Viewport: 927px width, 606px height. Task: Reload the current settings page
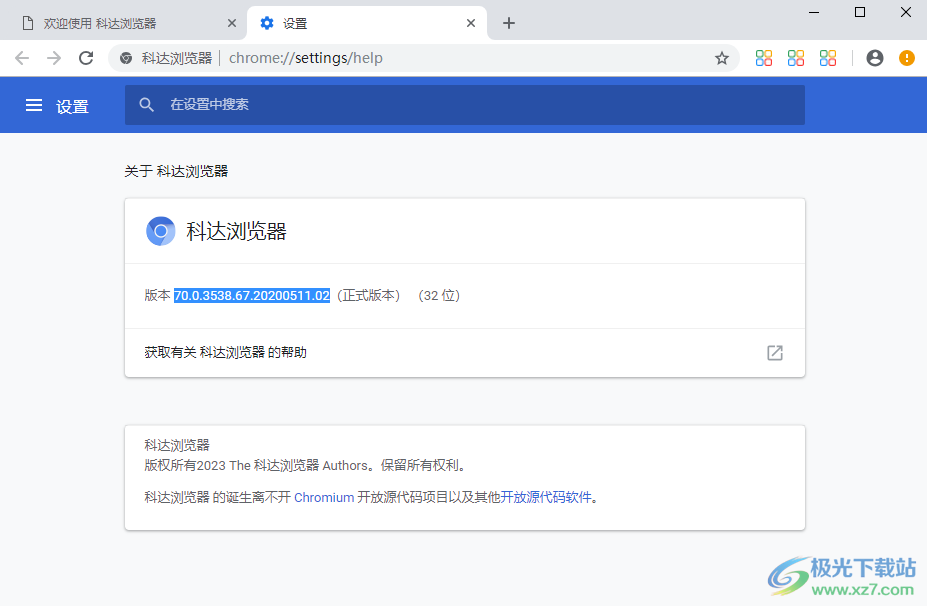point(86,58)
